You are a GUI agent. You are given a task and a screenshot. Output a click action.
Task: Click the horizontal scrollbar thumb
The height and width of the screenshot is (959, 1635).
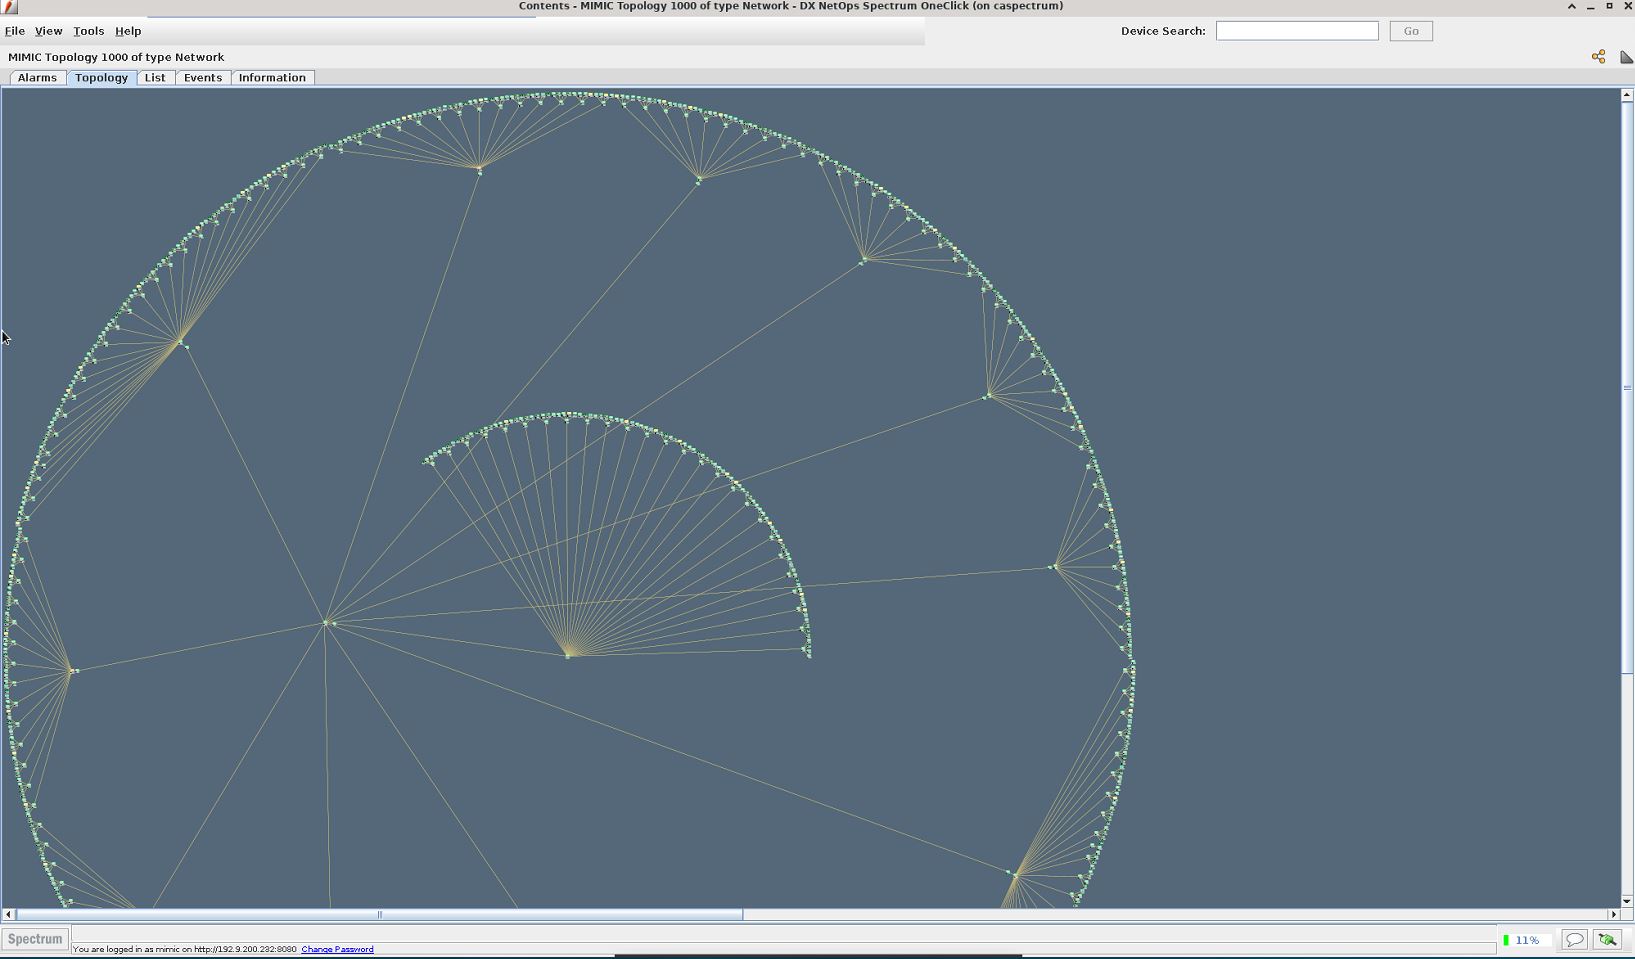[x=379, y=914]
